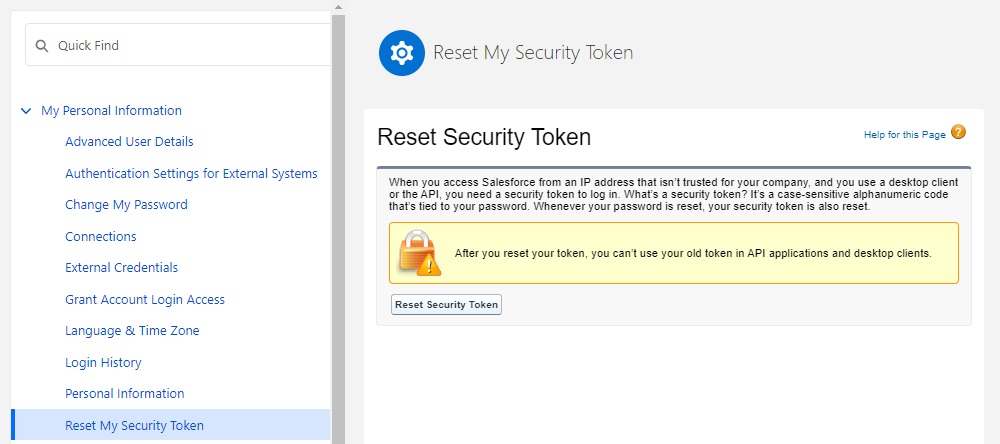This screenshot has width=1000, height=444.
Task: Open Help for this Page link
Action: [904, 135]
